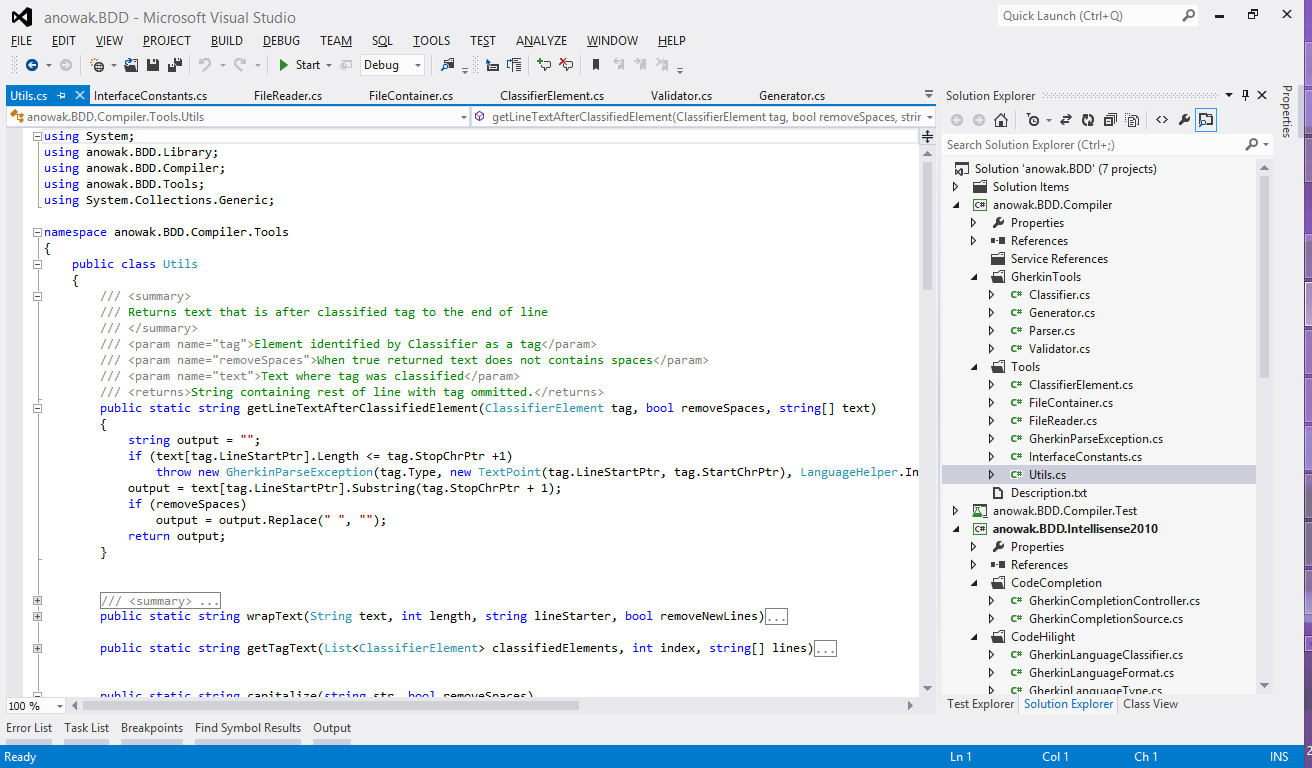Click the Save All toolbar icon
The image size is (1312, 768).
(174, 65)
